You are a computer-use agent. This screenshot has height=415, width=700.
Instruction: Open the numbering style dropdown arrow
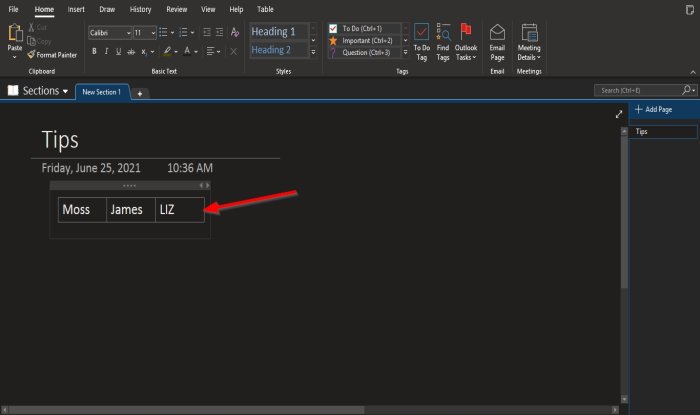pos(192,33)
